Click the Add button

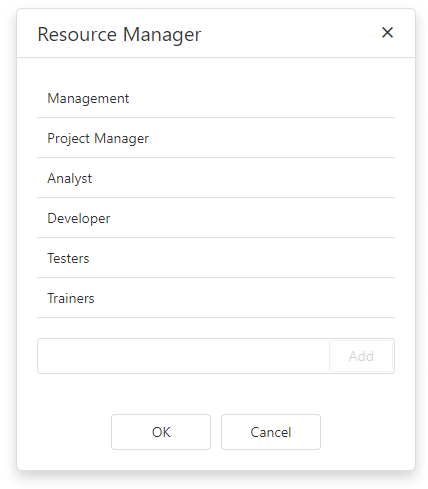361,356
